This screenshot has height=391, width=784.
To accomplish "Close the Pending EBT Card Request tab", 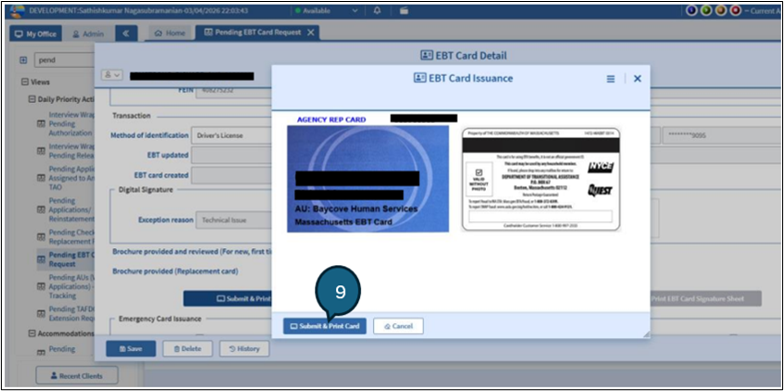I will coord(310,32).
